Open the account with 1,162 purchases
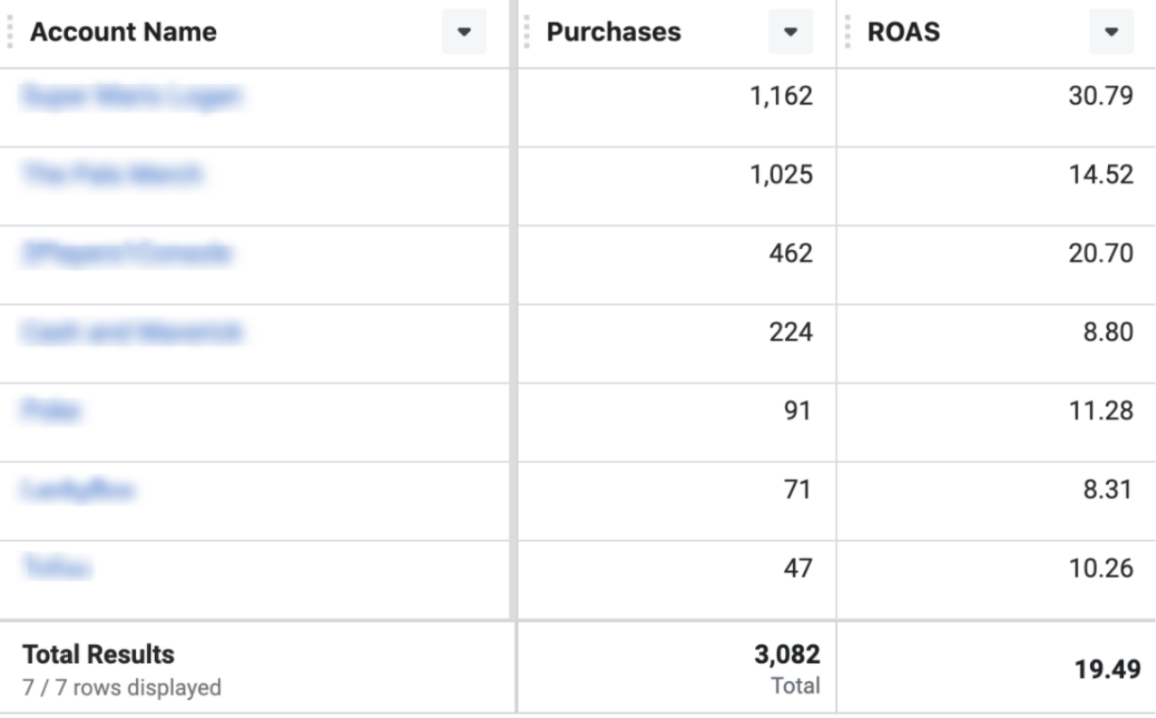1156x718 pixels. coord(130,96)
